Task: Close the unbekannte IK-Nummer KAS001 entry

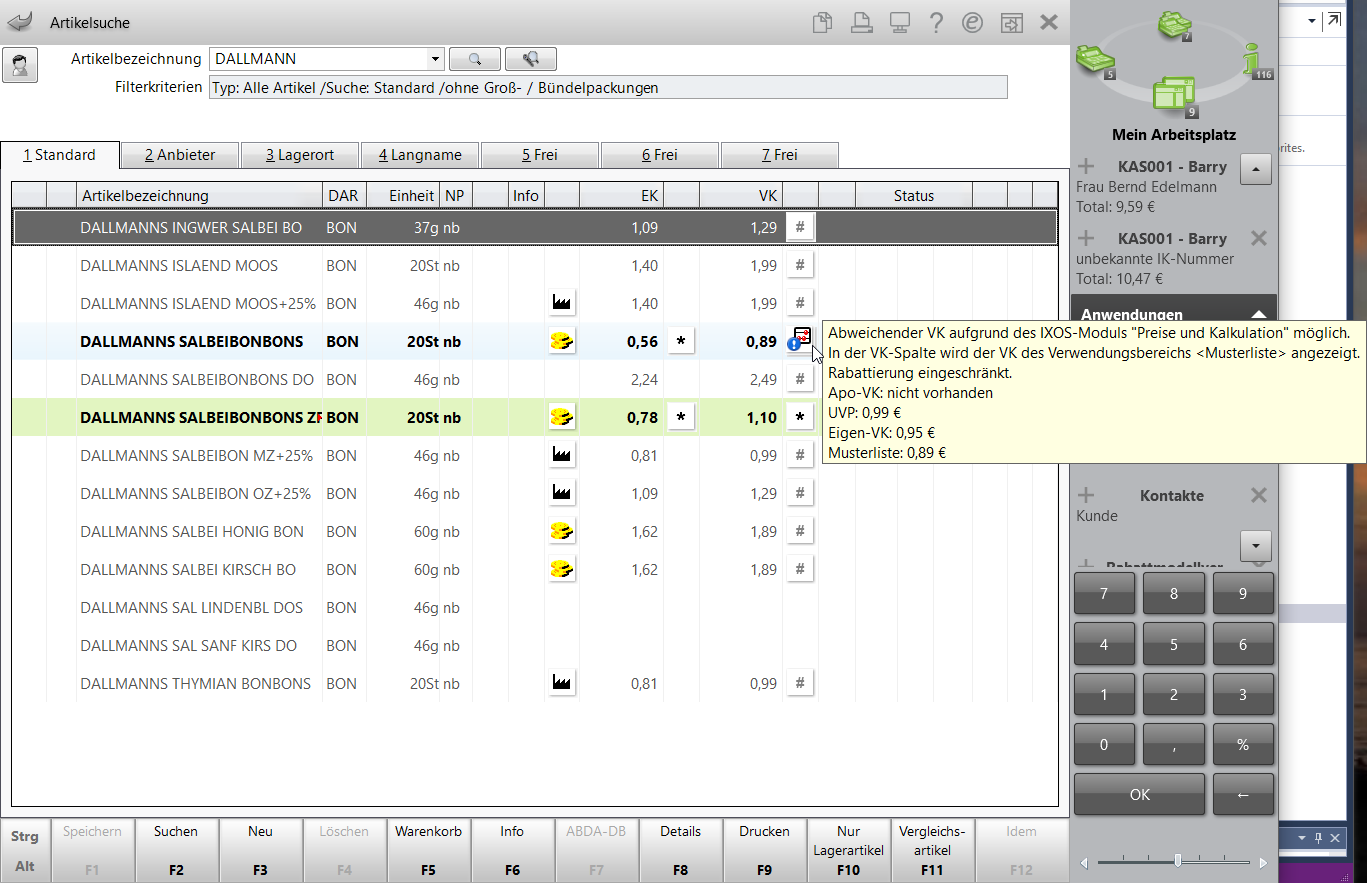Action: (x=1259, y=238)
